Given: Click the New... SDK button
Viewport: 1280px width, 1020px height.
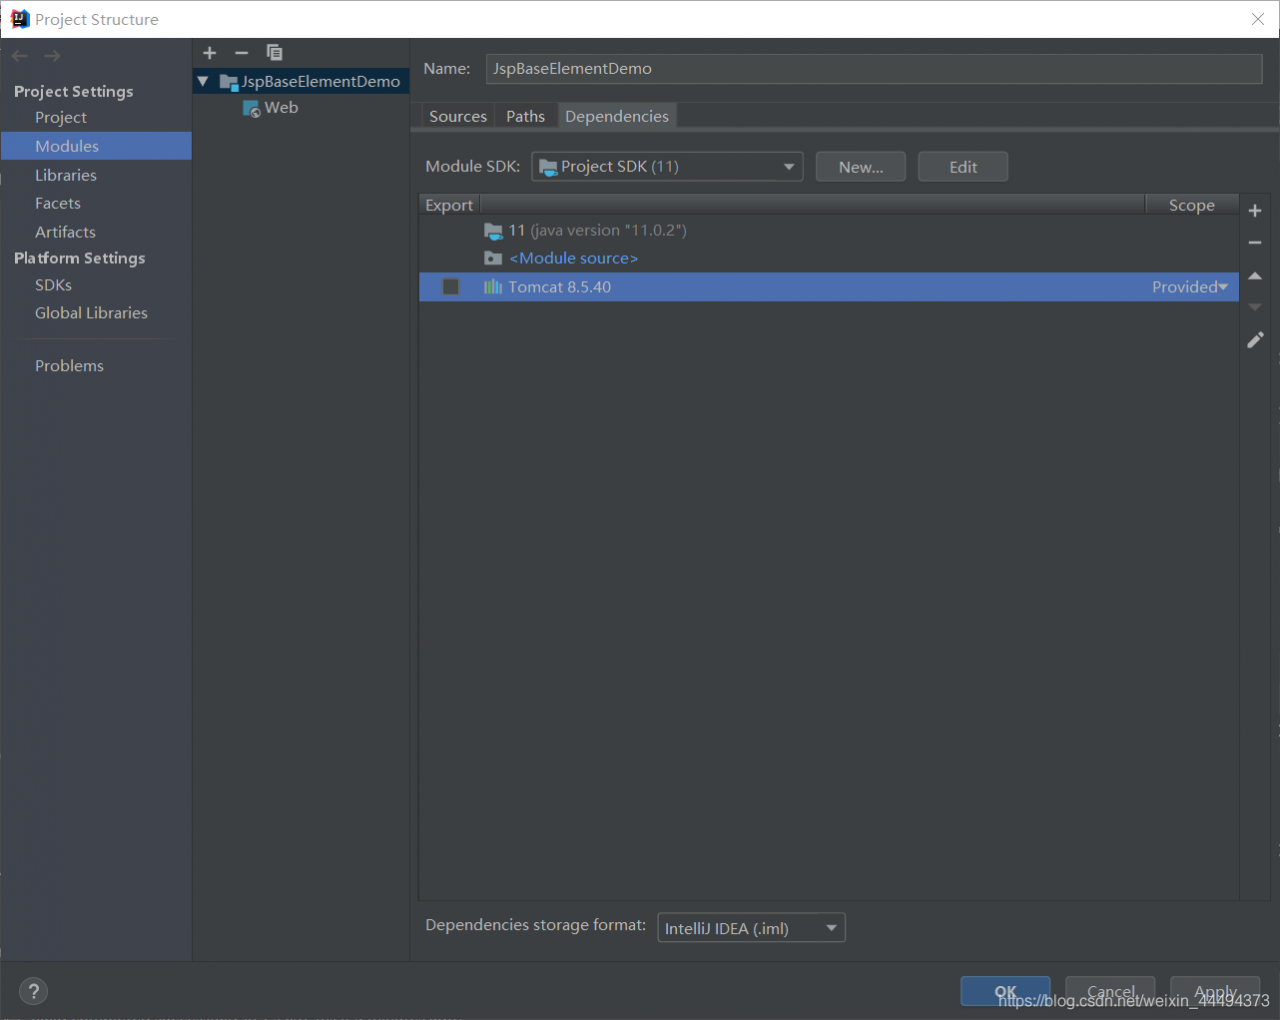Looking at the screenshot, I should pos(861,167).
